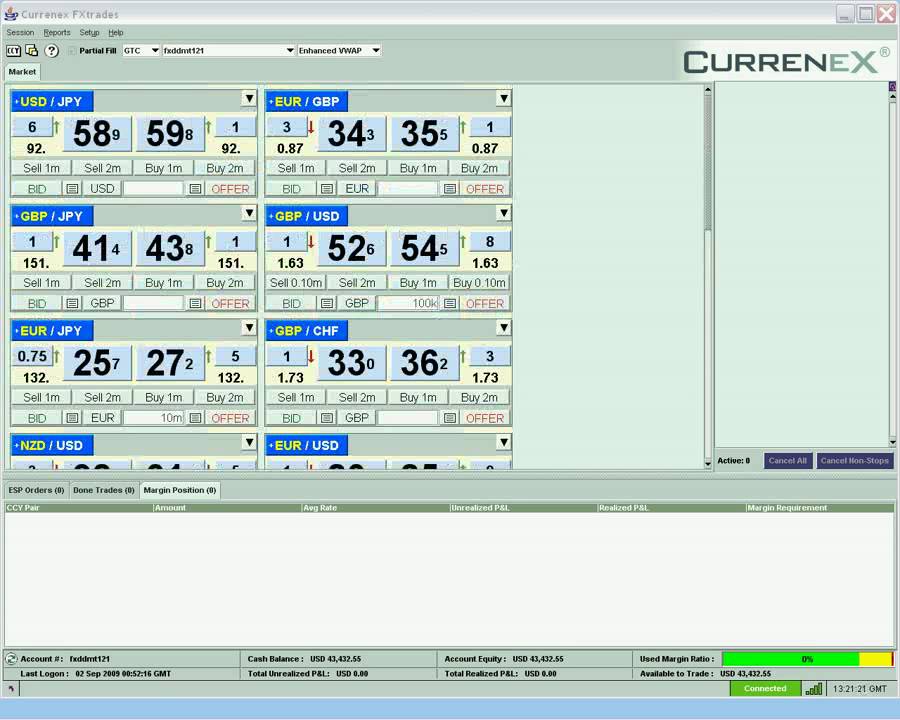Screen dimensions: 900x720
Task: Expand the GBP/JPY panel dropdown arrow
Action: click(249, 214)
